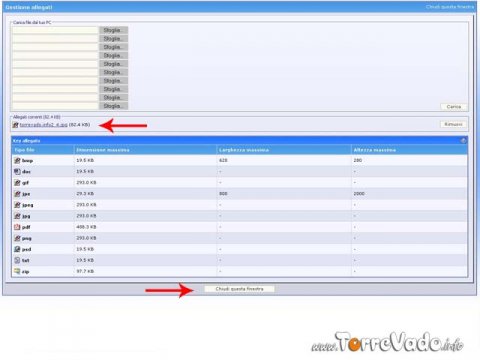Click the 488.3 KB size in pdf row
The width and height of the screenshot is (480, 360).
point(86,227)
